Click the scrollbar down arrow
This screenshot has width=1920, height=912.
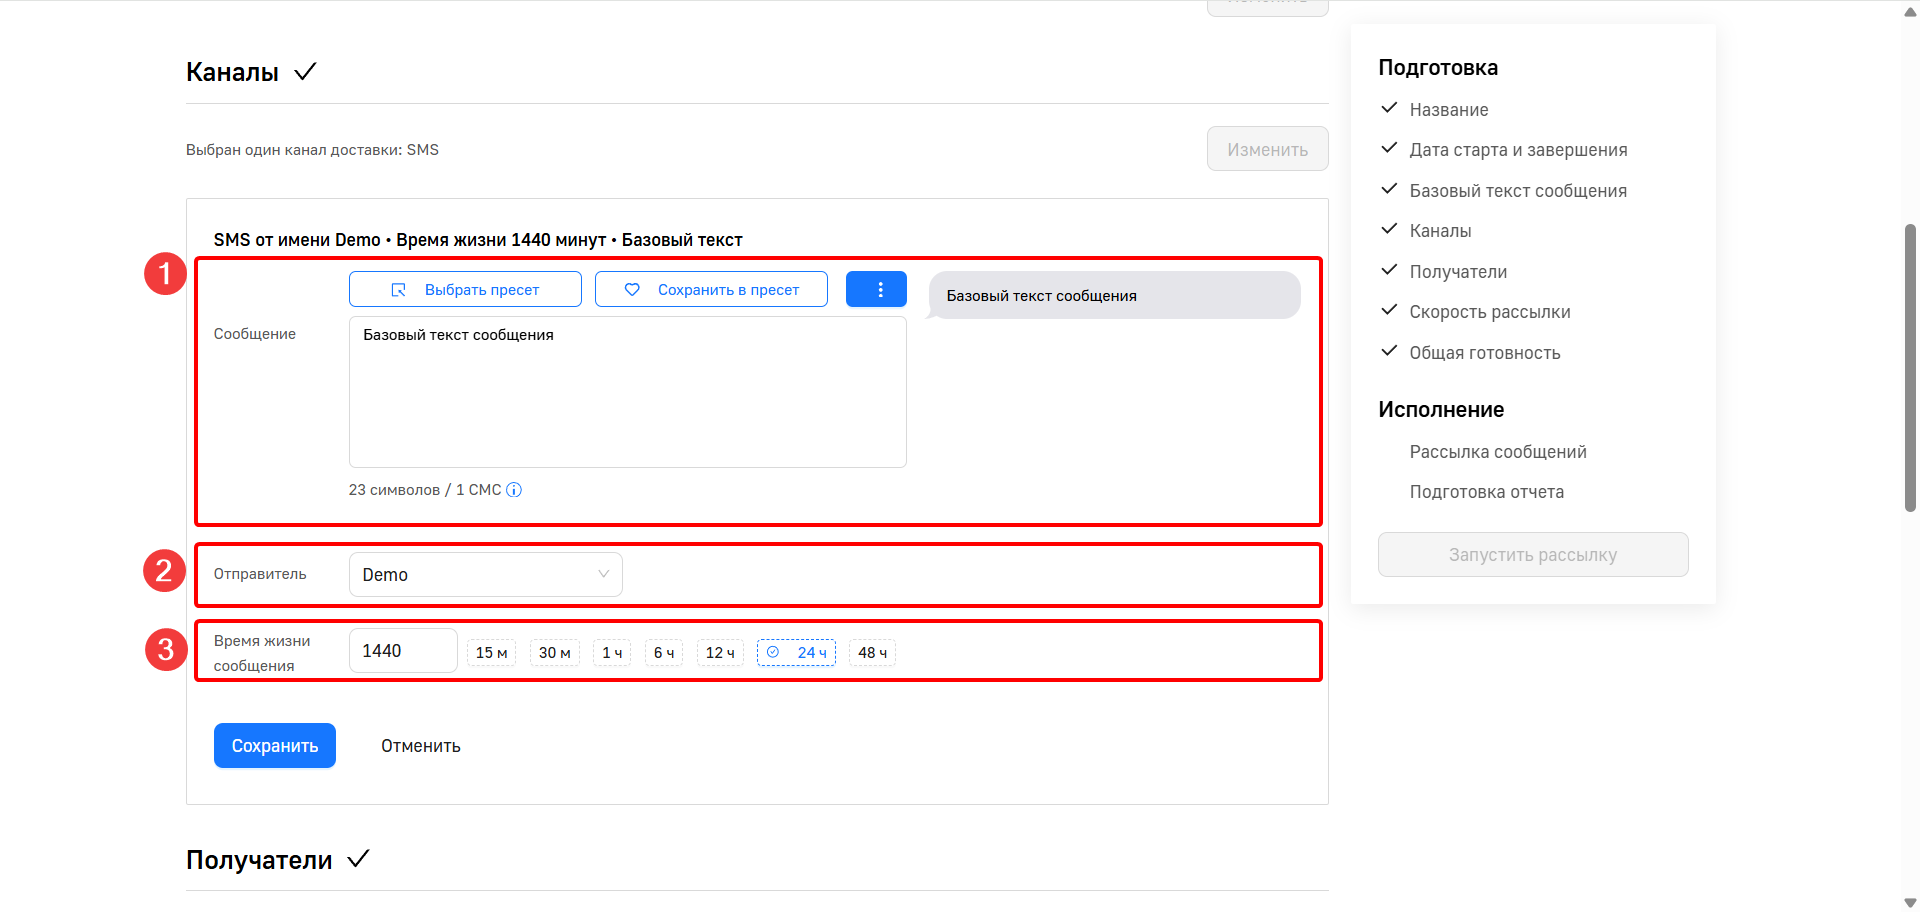[1910, 902]
